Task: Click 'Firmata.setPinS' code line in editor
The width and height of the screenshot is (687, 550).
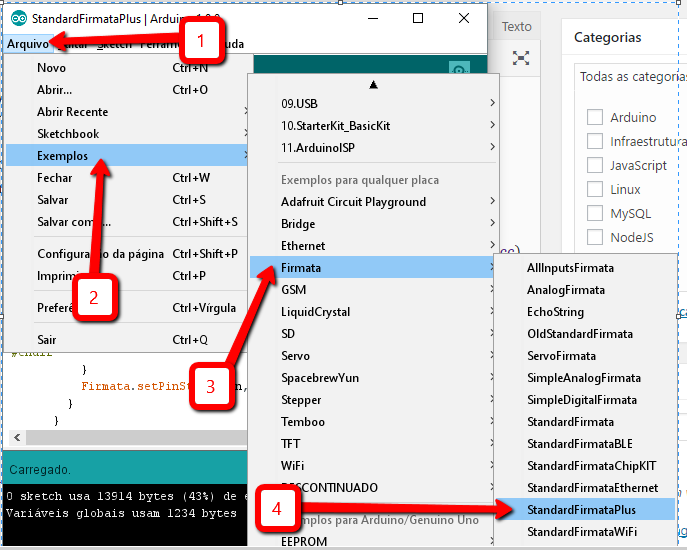Action: coord(136,386)
